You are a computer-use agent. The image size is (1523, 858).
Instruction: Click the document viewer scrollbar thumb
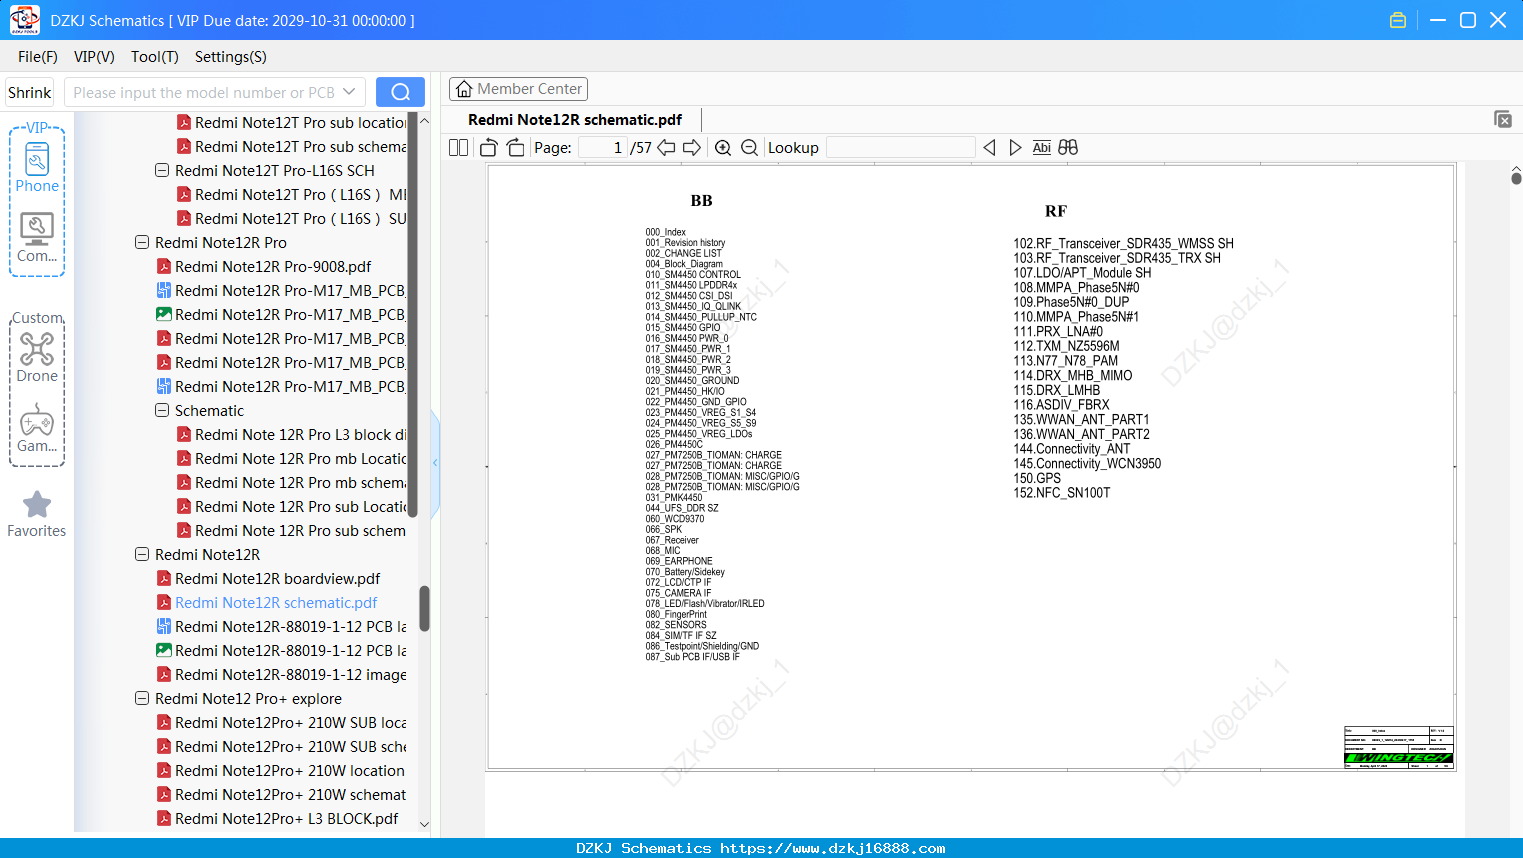(1516, 178)
